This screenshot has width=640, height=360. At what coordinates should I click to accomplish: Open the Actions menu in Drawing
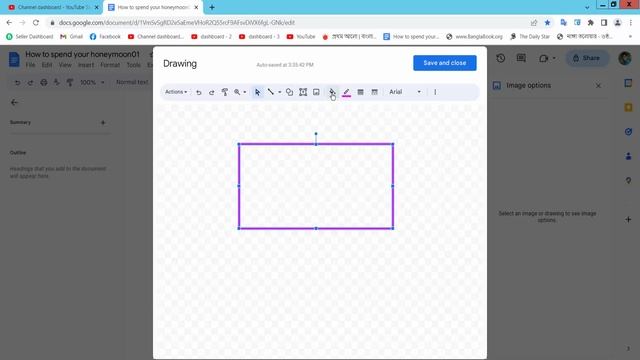tap(176, 92)
